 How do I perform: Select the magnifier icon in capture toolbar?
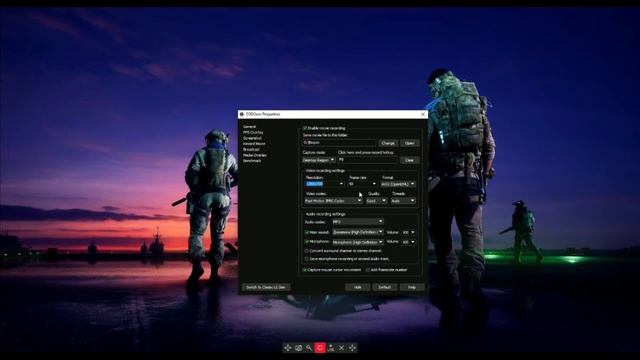pos(309,348)
